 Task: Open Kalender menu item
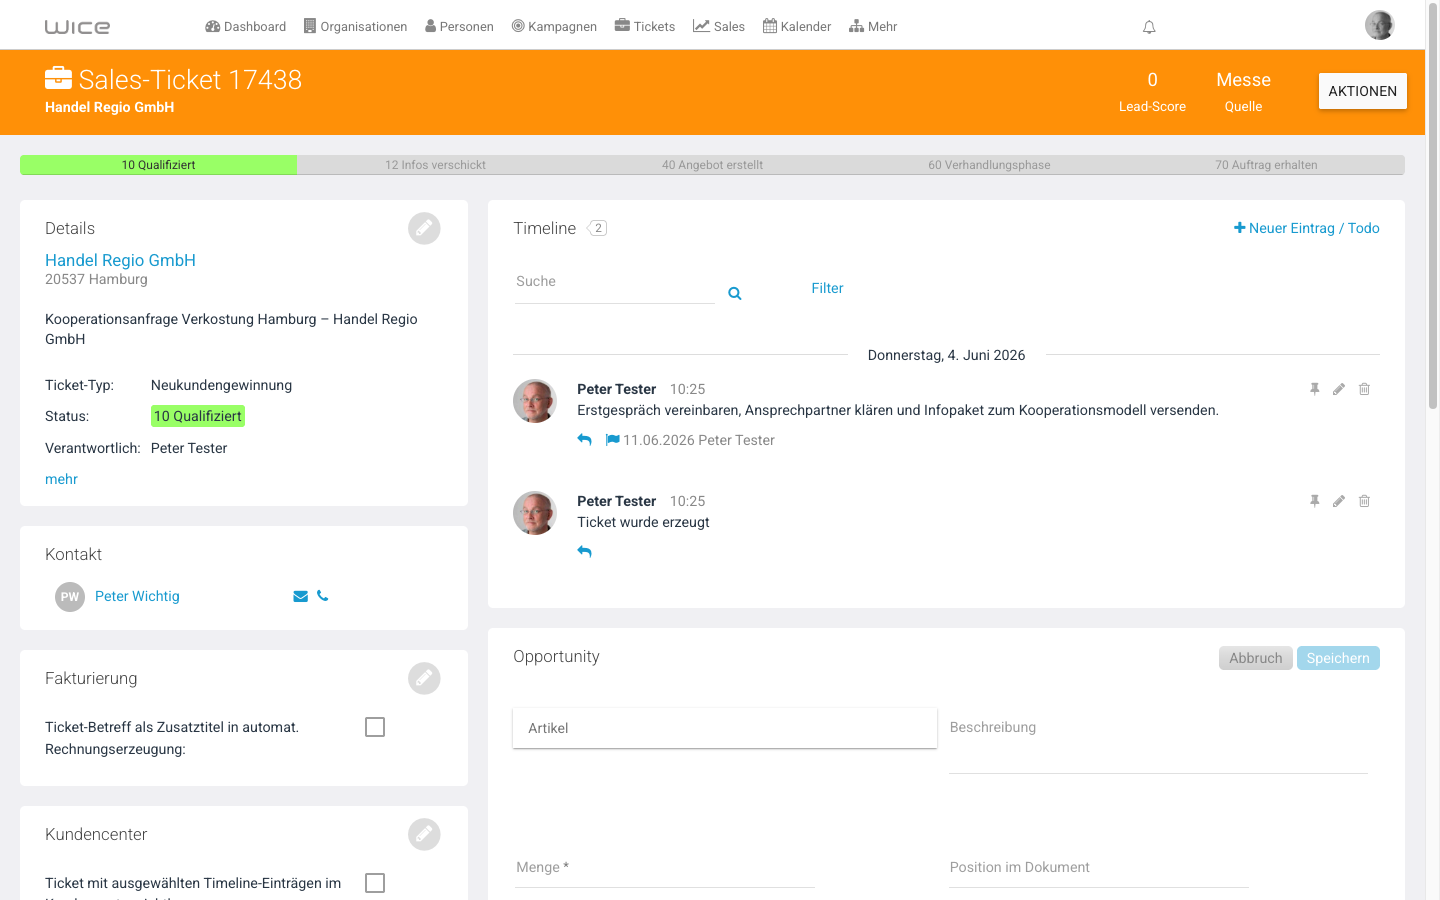[x=797, y=27]
